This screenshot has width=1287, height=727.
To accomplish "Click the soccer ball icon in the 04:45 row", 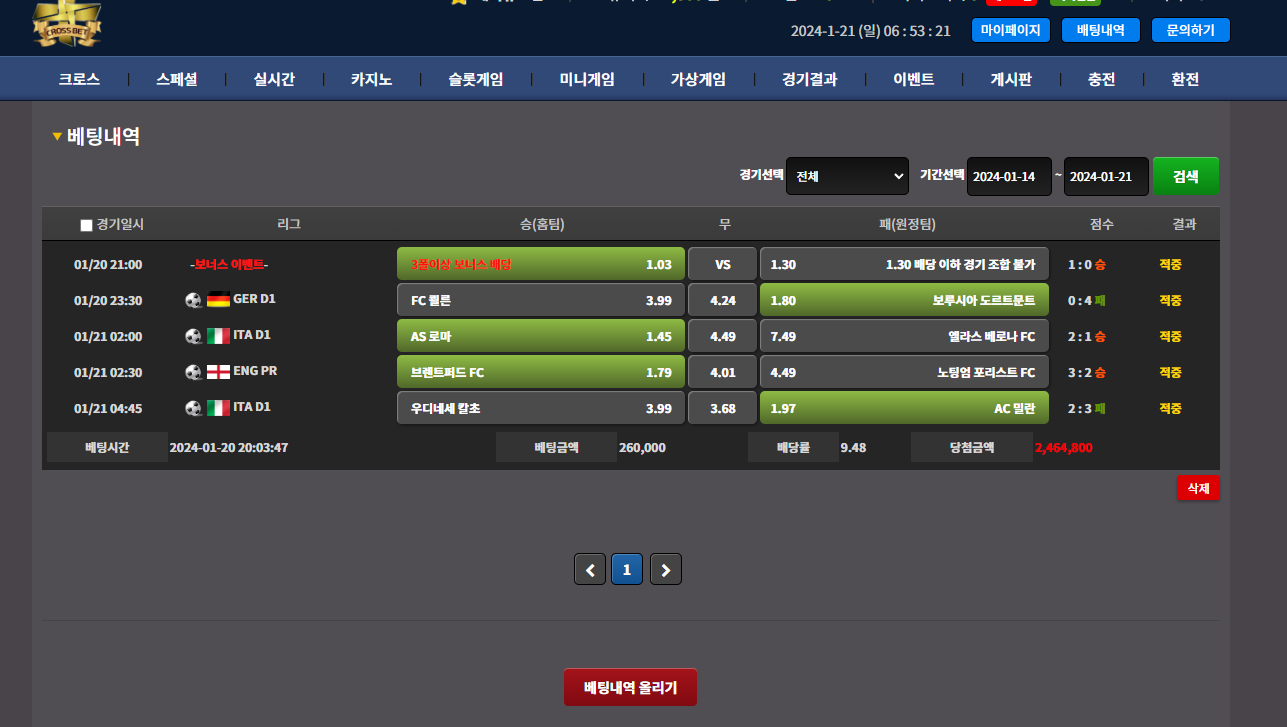I will (194, 407).
